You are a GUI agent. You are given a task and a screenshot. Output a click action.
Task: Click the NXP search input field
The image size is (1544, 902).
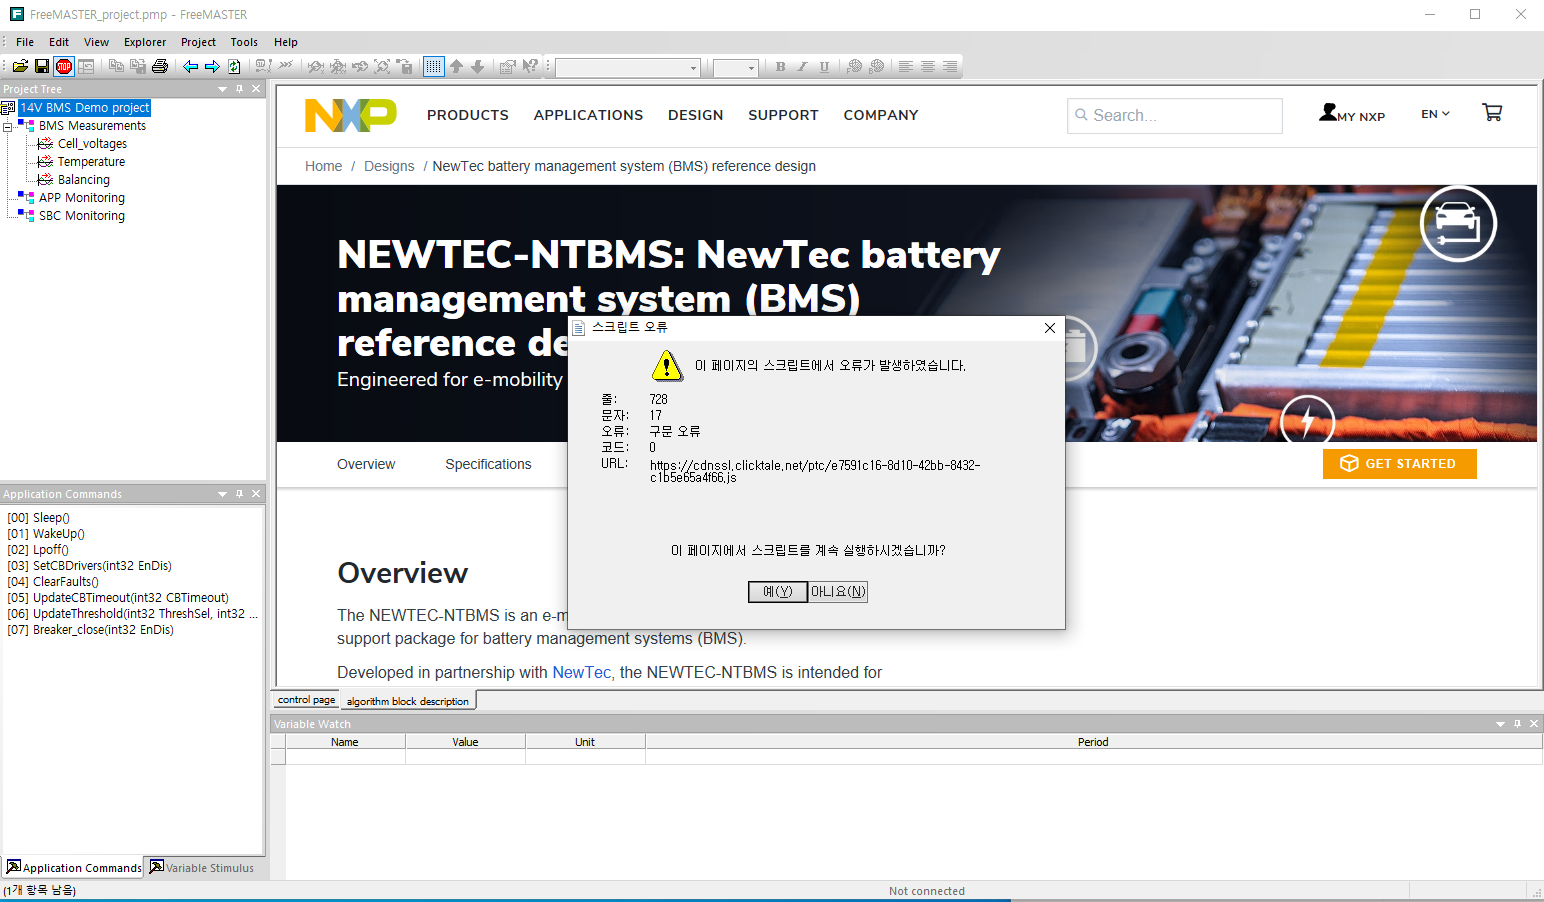click(x=1175, y=115)
